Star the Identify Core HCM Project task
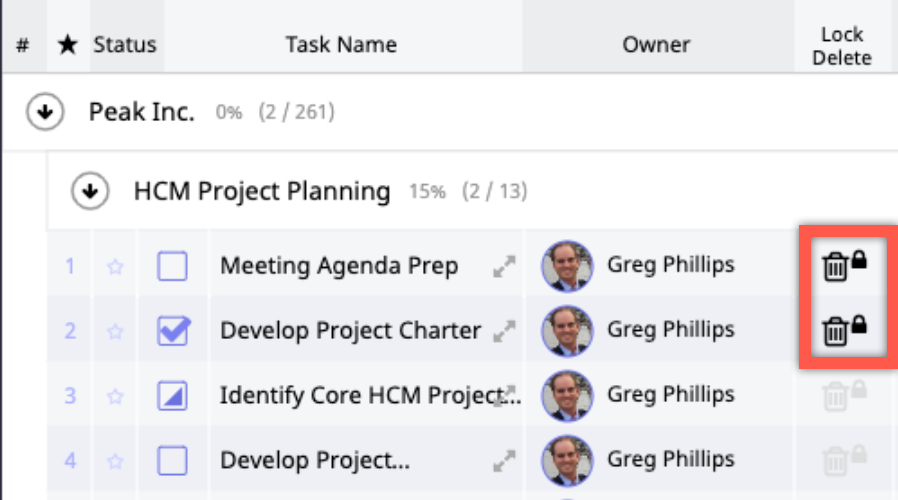 [x=115, y=396]
